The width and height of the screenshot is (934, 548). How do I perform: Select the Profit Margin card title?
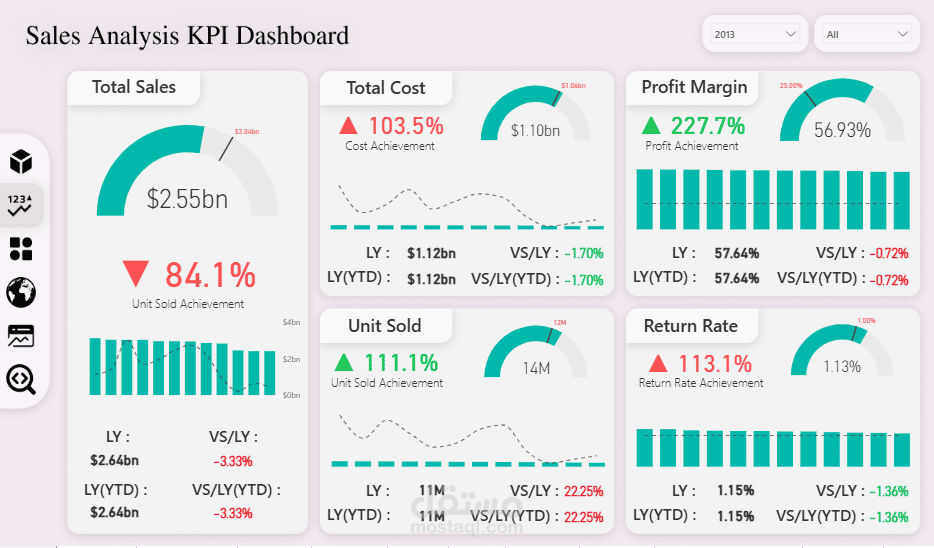pos(694,88)
